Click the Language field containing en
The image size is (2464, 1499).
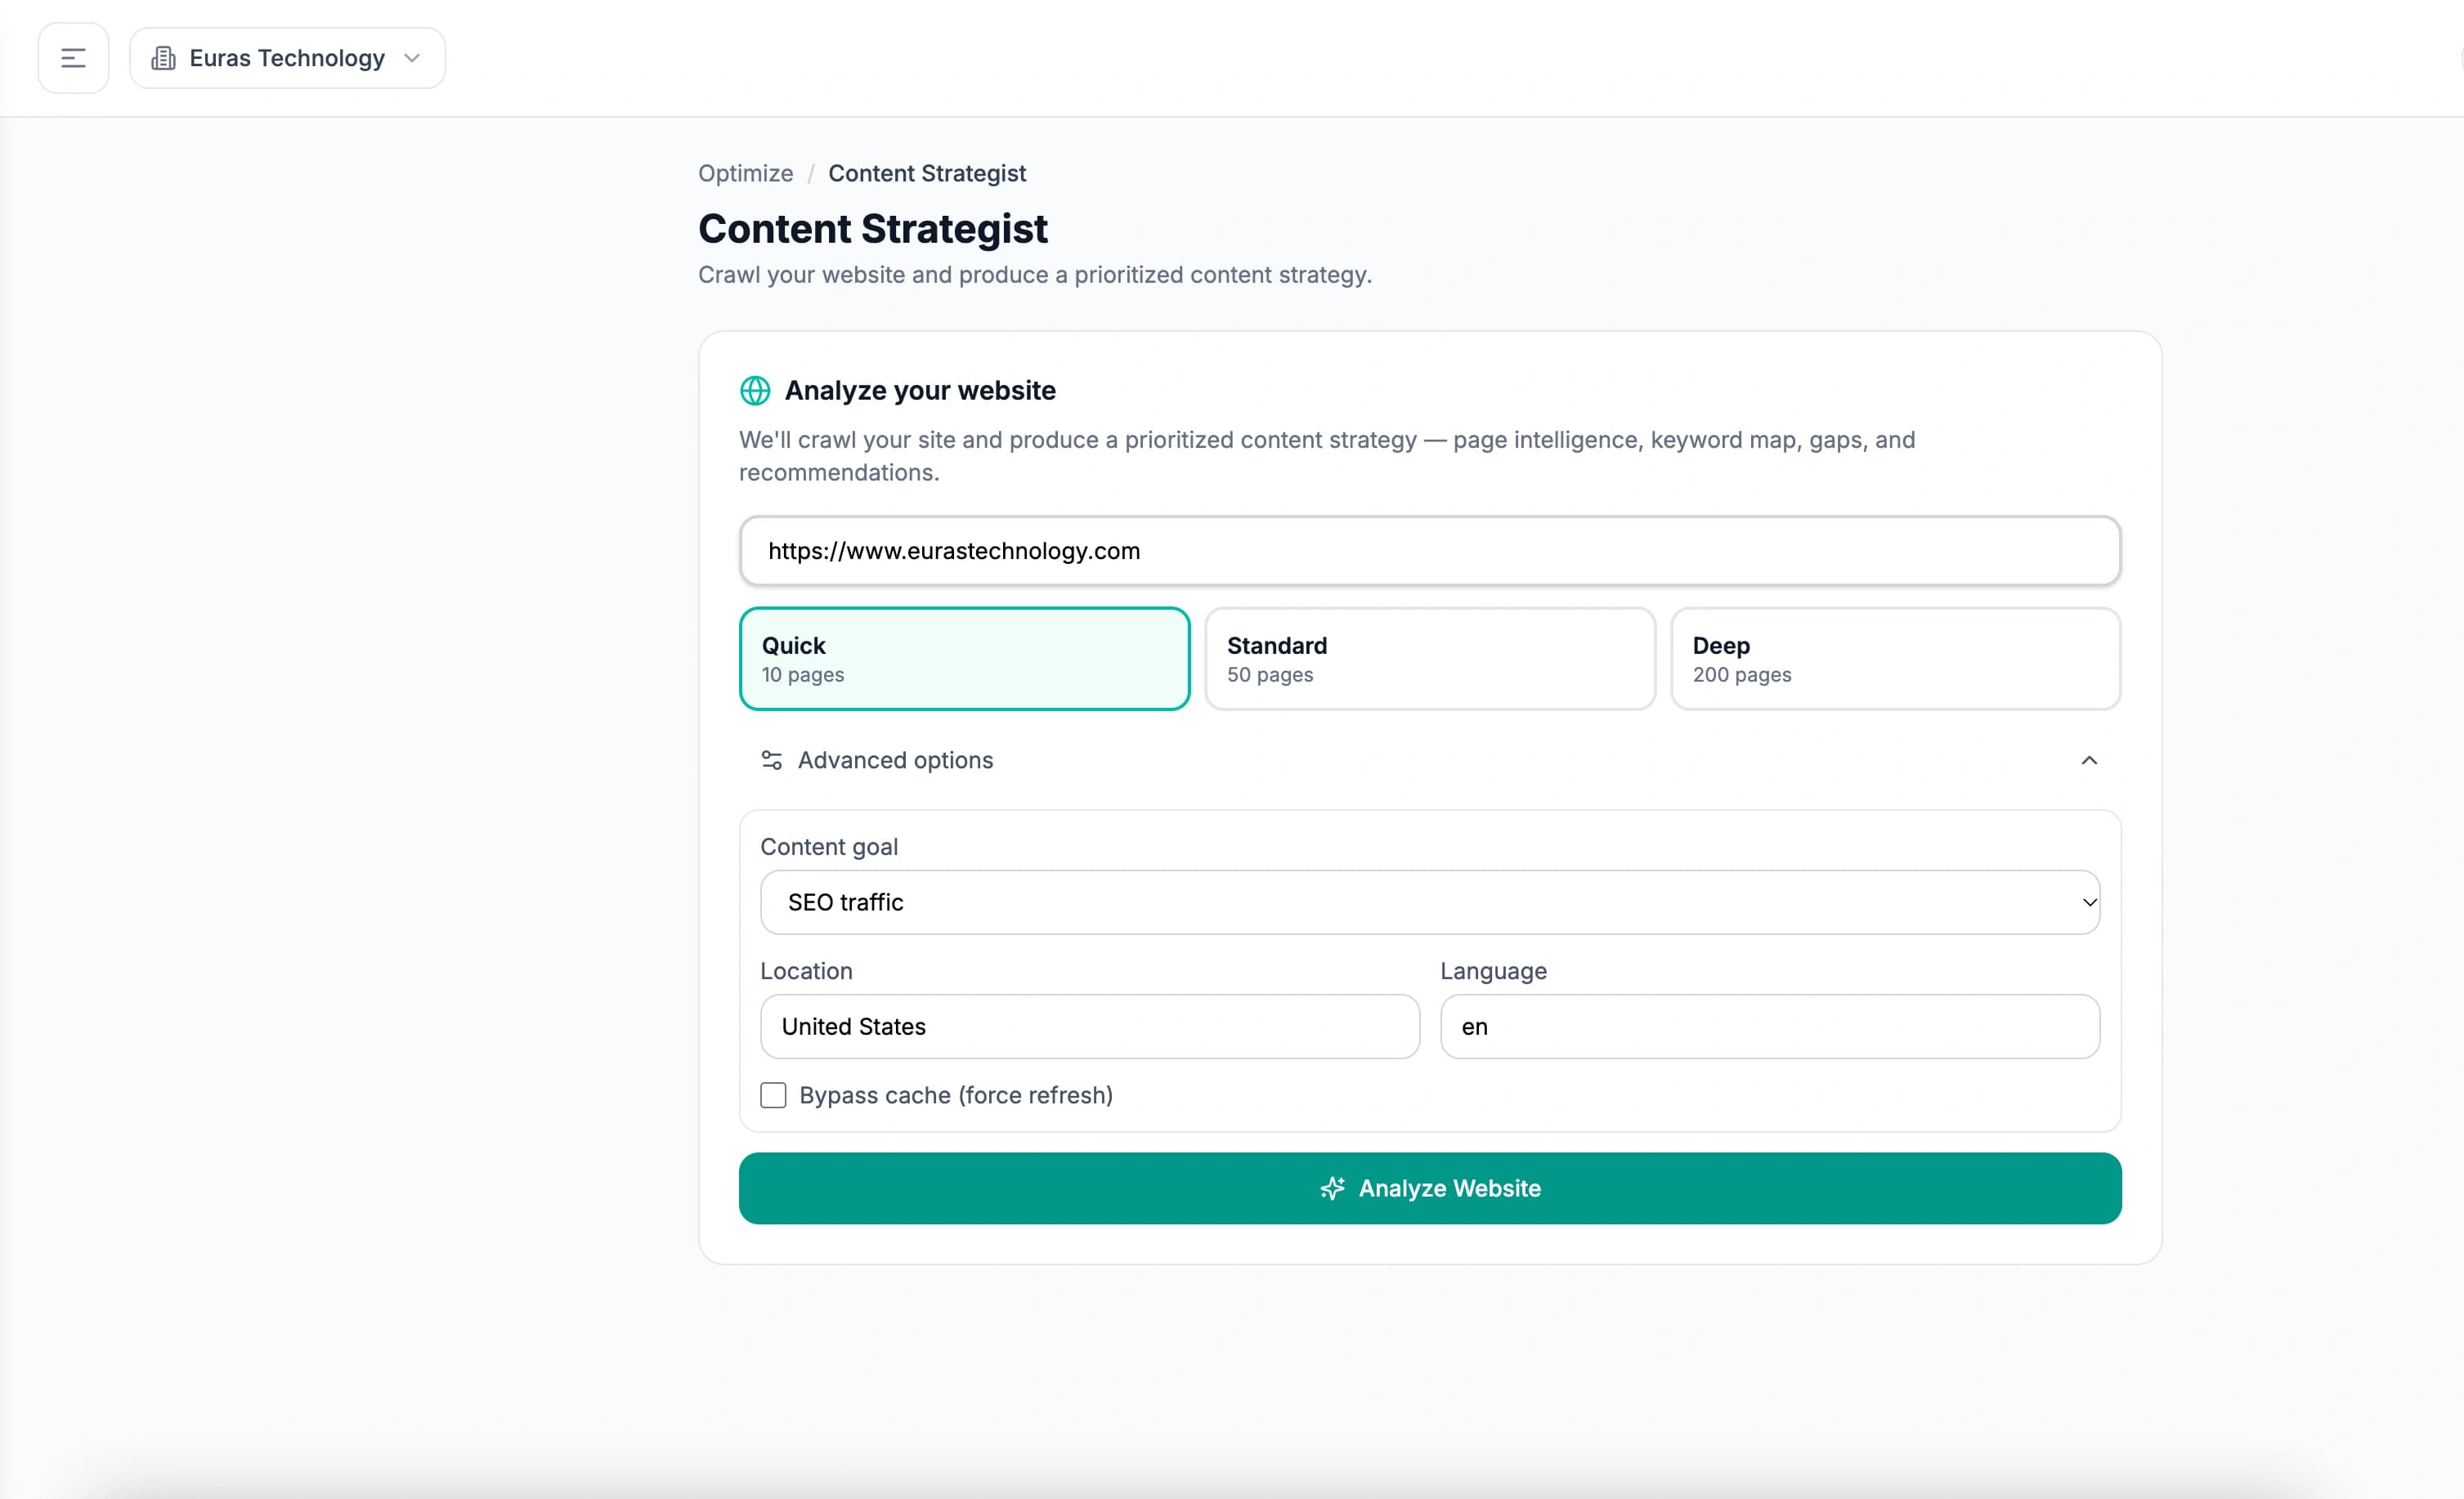point(1770,1026)
